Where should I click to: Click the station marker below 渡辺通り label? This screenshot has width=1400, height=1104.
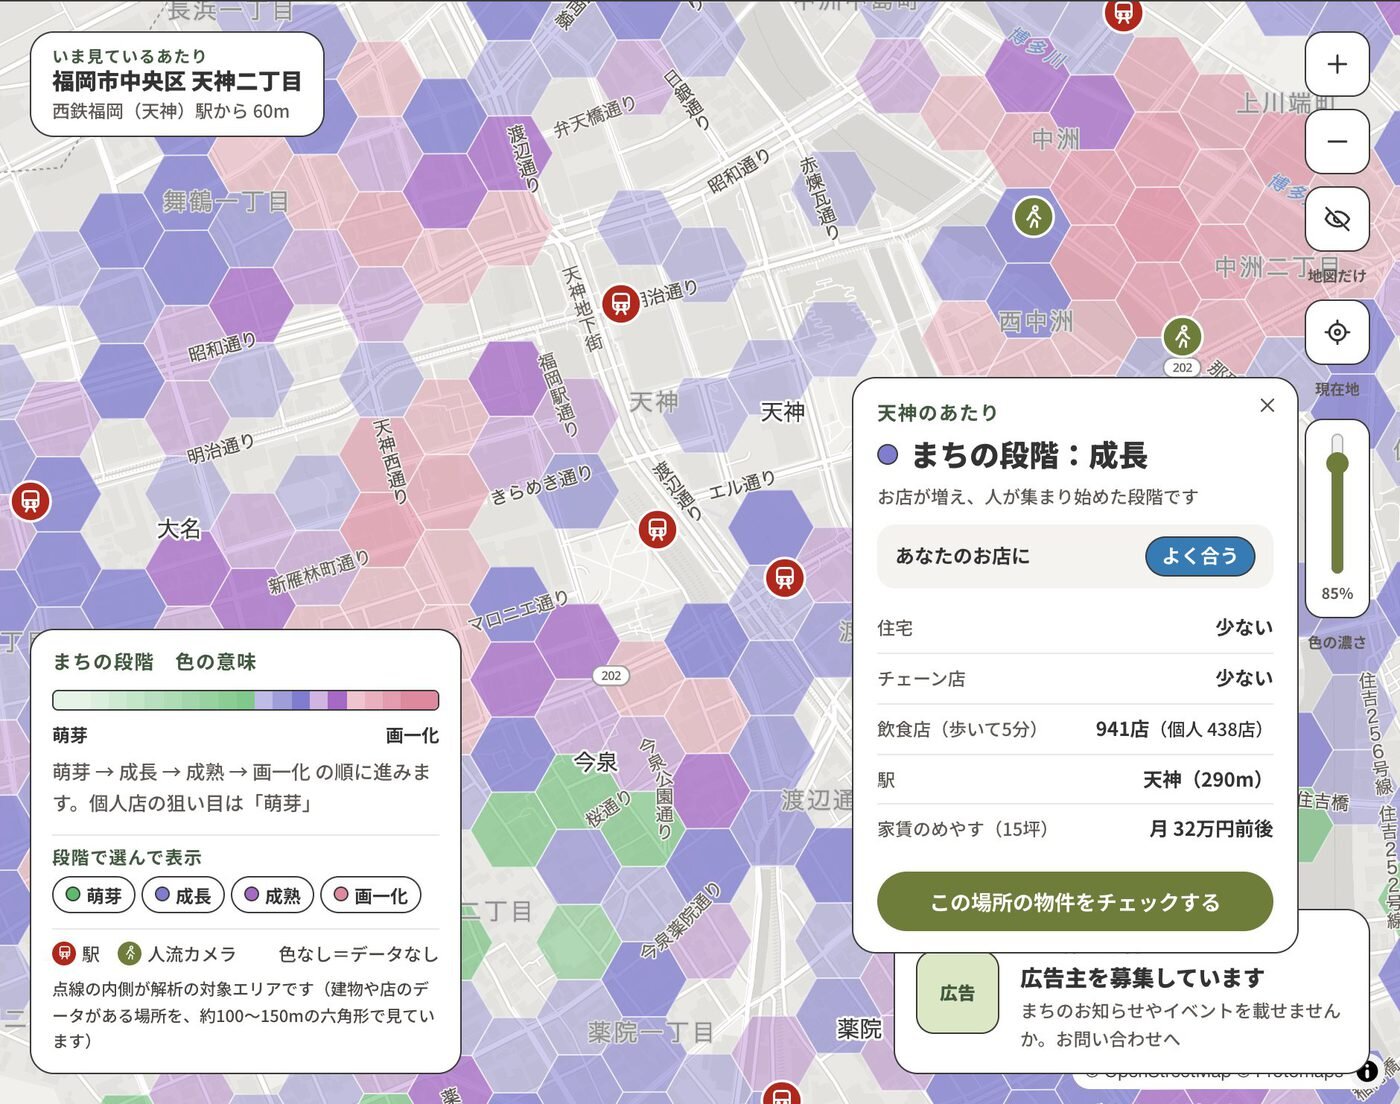point(657,528)
